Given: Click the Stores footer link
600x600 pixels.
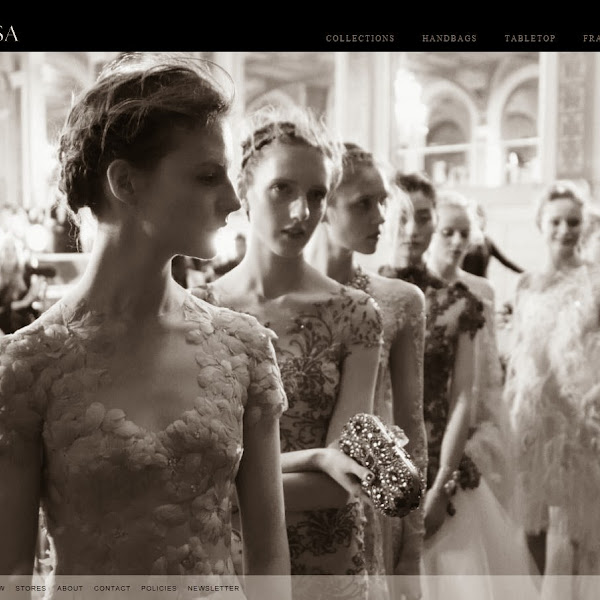Looking at the screenshot, I should (x=31, y=588).
